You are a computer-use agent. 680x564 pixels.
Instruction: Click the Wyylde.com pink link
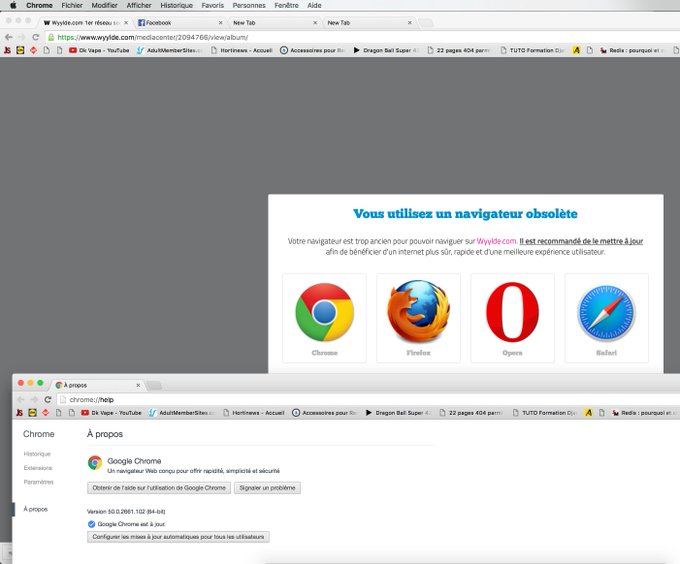(x=496, y=241)
